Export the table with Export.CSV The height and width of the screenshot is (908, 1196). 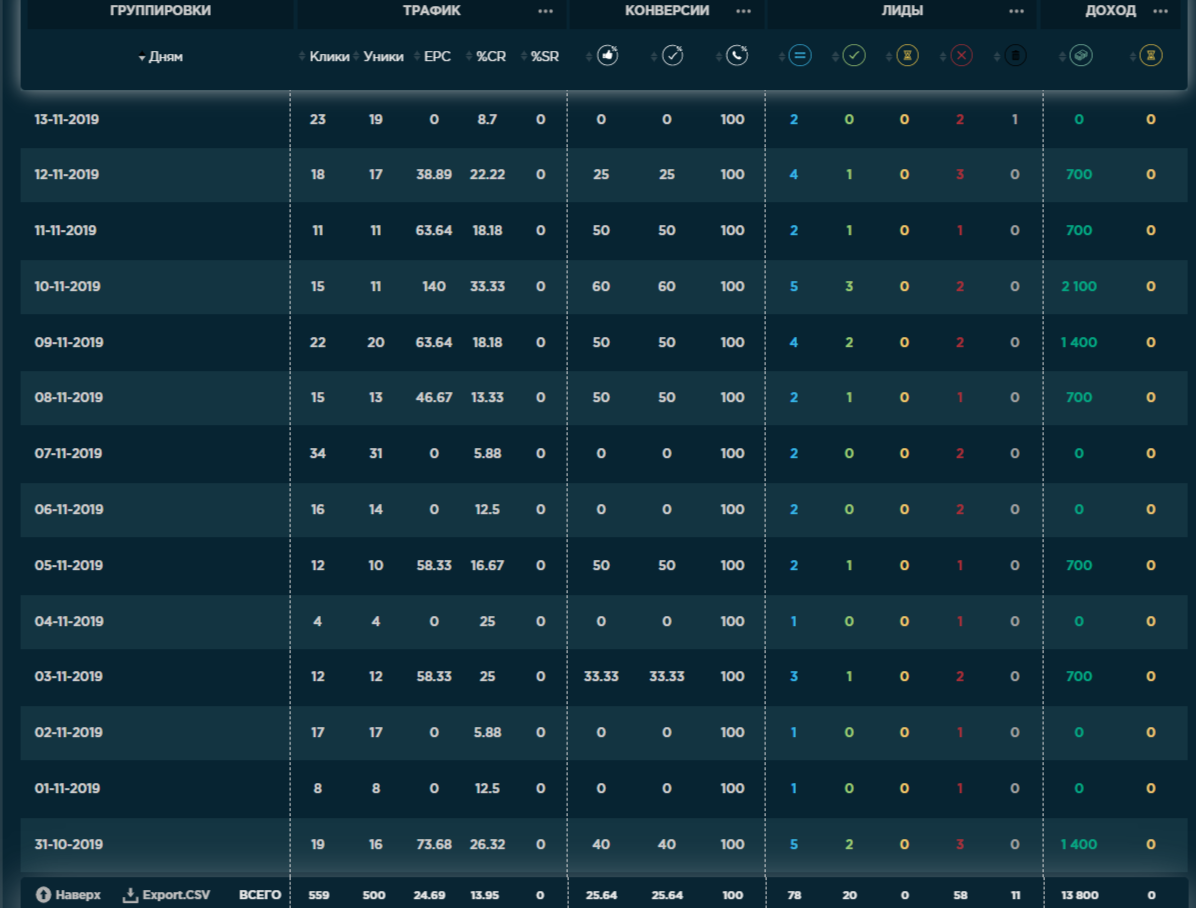[176, 894]
